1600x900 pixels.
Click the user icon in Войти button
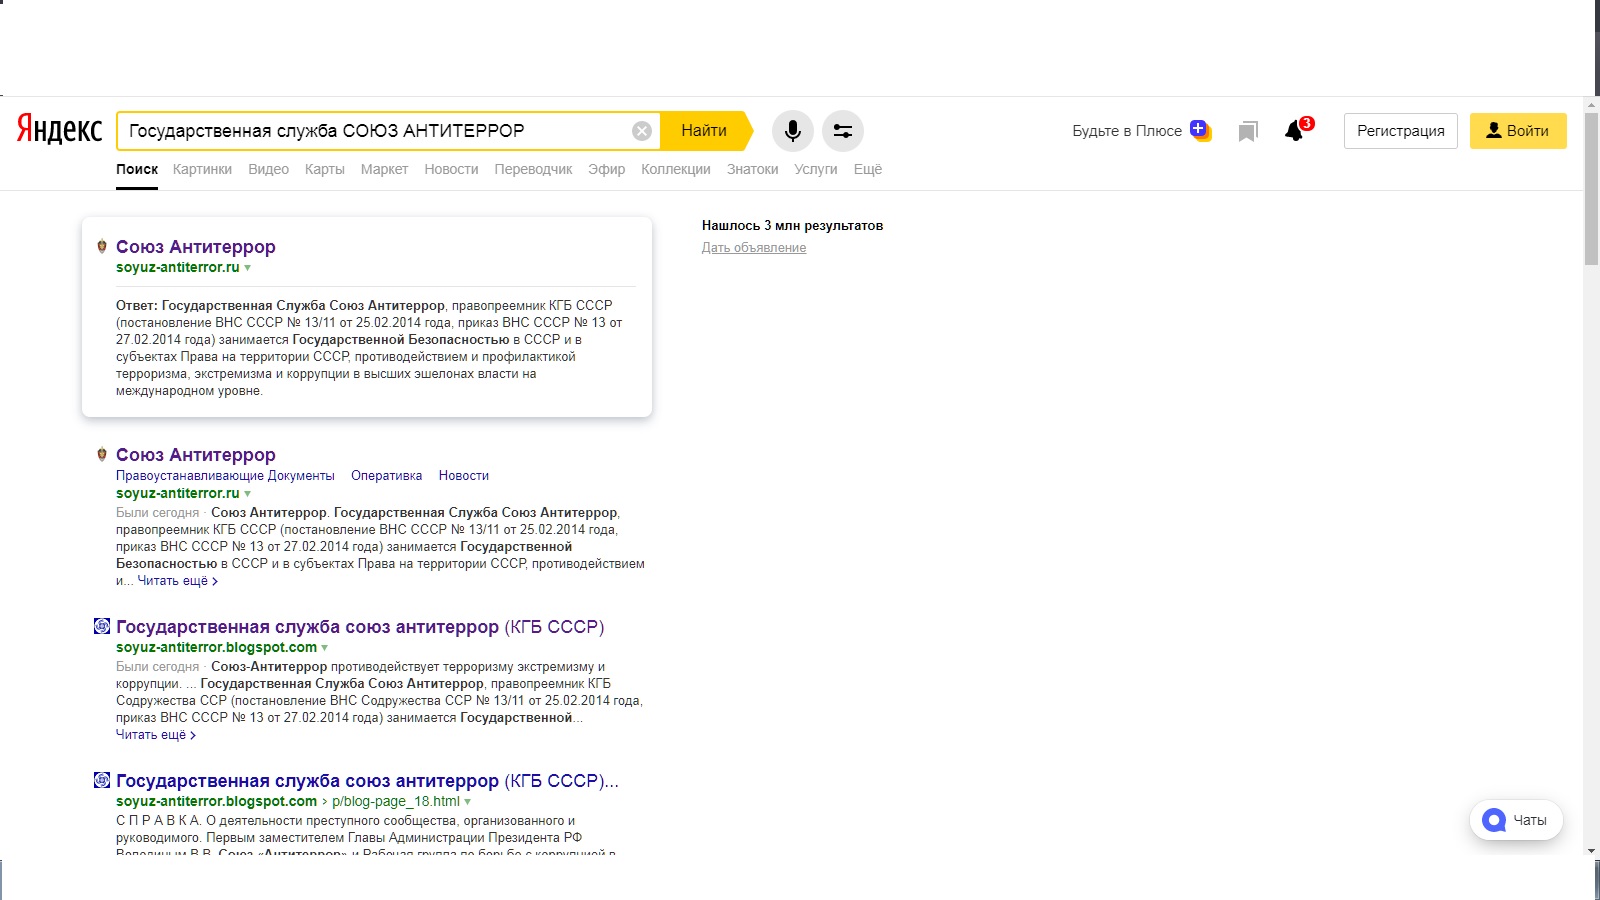(1493, 130)
